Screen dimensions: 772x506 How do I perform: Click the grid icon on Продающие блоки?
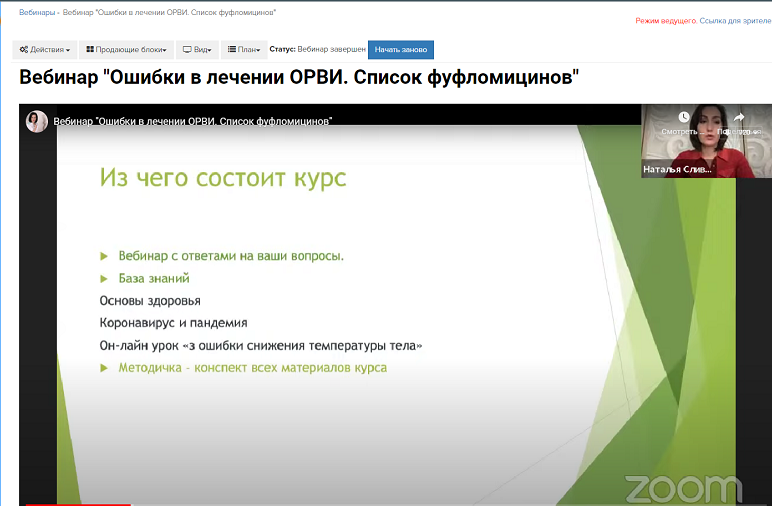(x=90, y=49)
